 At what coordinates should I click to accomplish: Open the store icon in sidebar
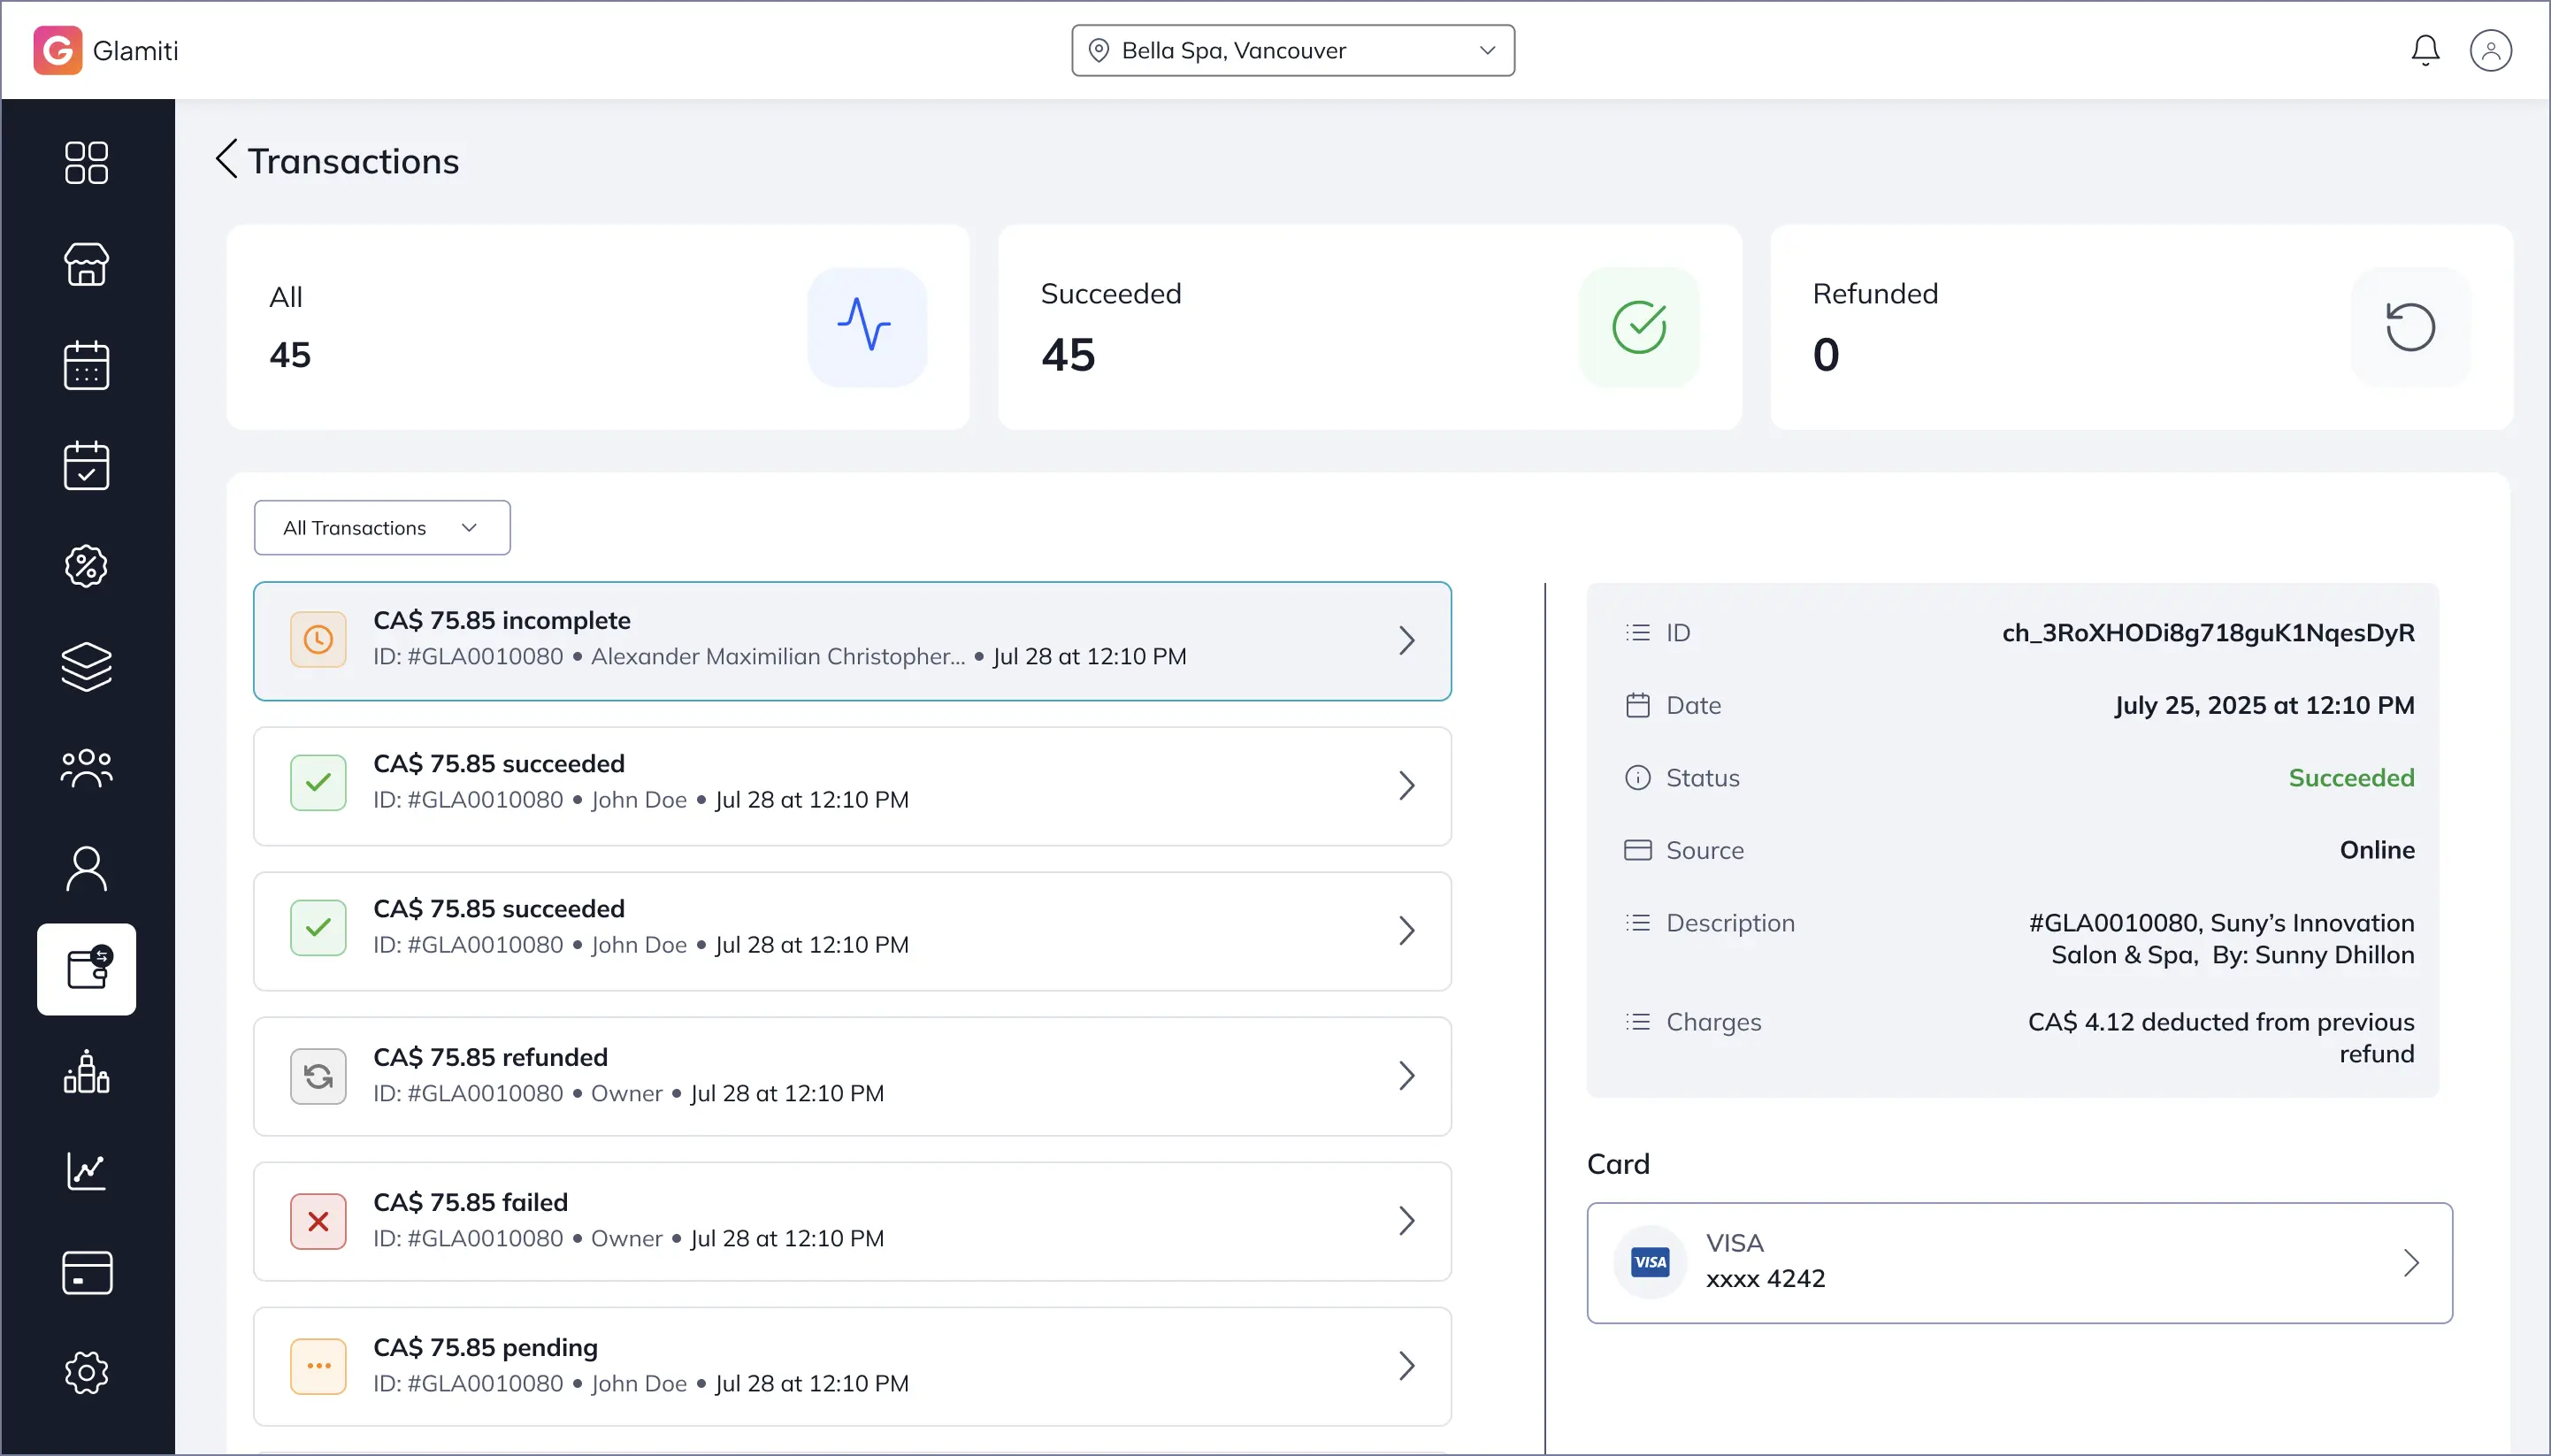(x=86, y=264)
